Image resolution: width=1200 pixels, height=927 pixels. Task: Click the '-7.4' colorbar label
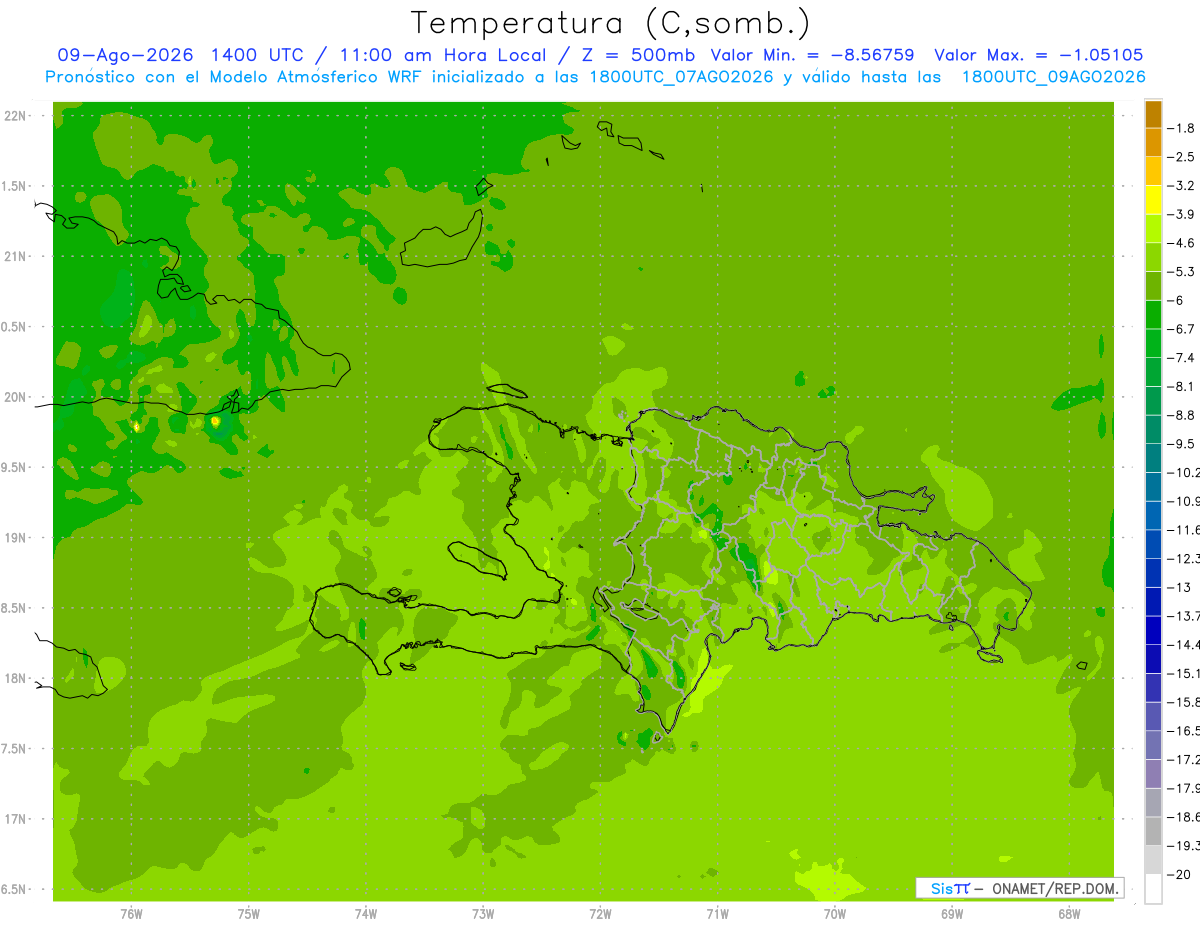coord(1183,358)
